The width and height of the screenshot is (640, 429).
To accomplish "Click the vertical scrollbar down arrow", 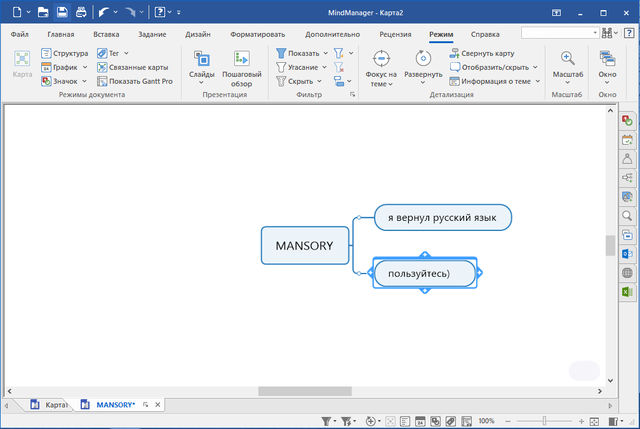I will pyautogui.click(x=610, y=380).
